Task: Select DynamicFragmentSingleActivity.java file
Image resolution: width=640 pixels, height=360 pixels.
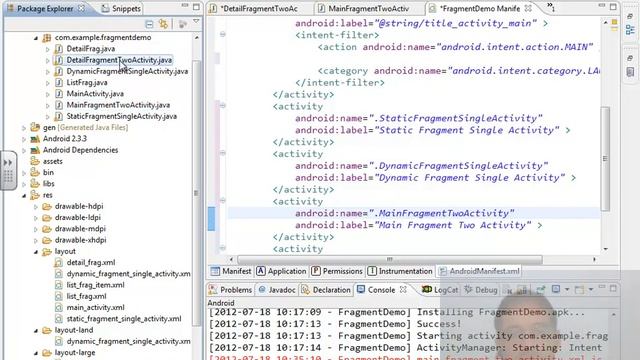Action: 127,71
